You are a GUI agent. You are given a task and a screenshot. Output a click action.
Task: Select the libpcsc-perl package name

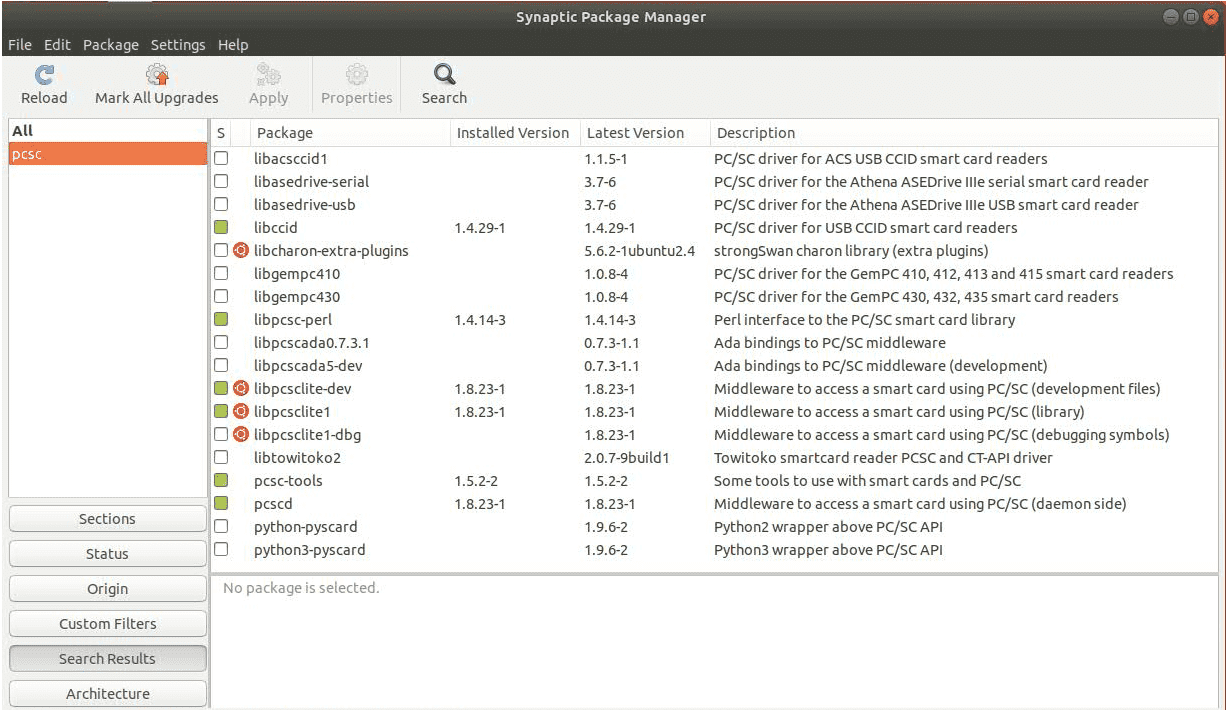click(293, 320)
